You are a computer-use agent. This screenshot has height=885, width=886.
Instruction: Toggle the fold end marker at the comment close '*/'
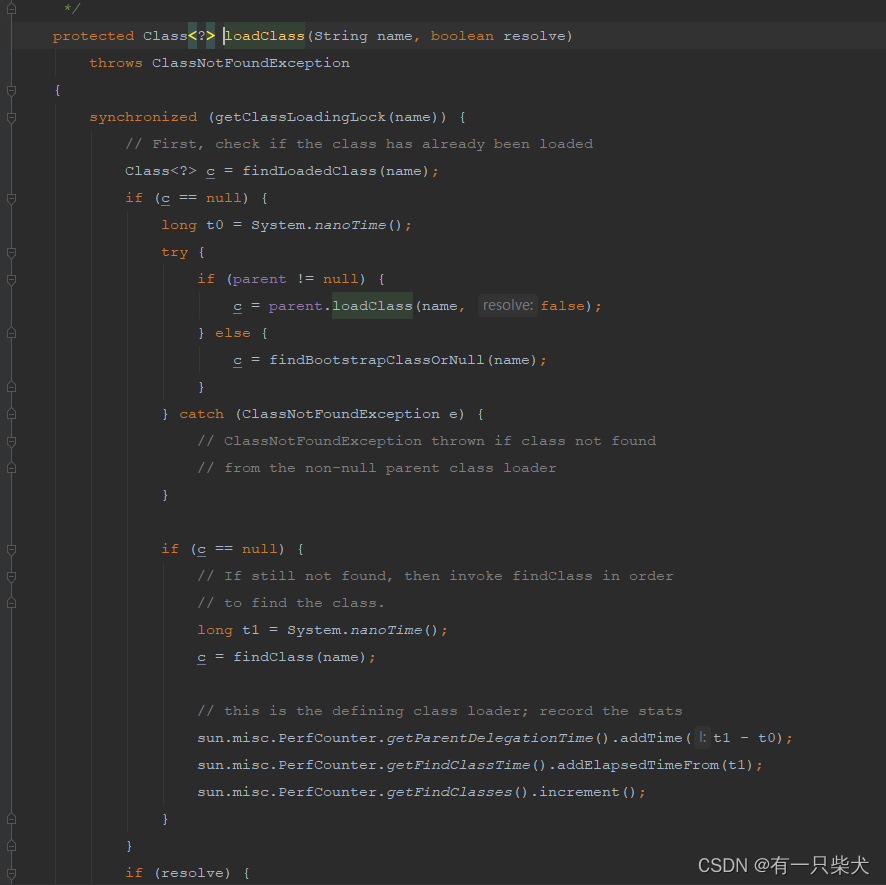pos(11,9)
